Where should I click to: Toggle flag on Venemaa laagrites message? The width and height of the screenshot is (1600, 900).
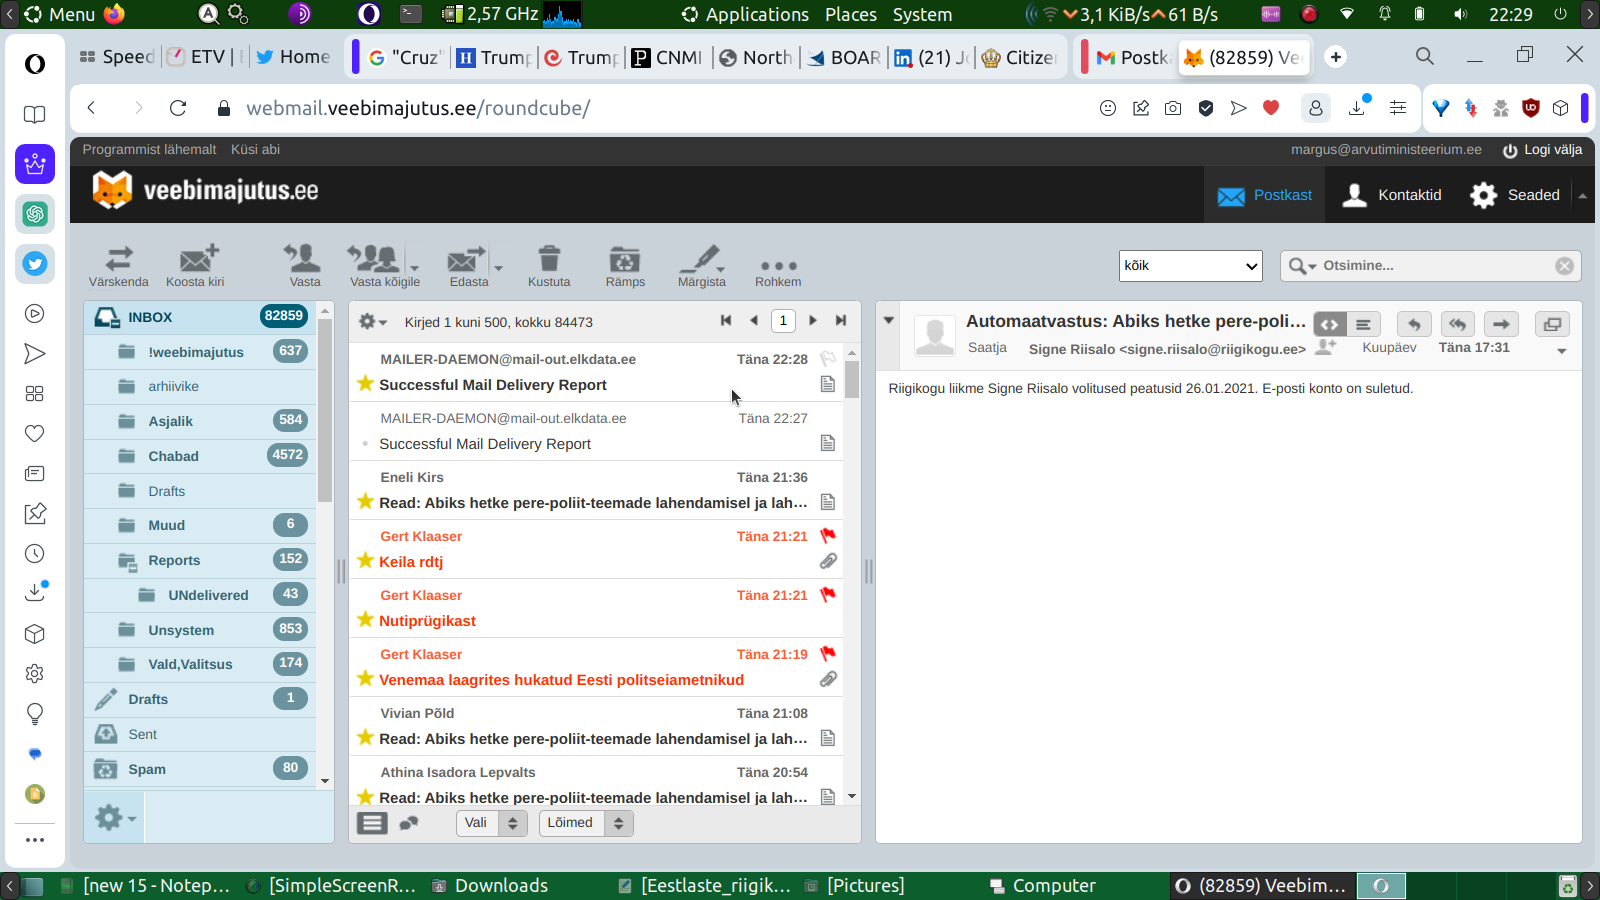coord(828,653)
